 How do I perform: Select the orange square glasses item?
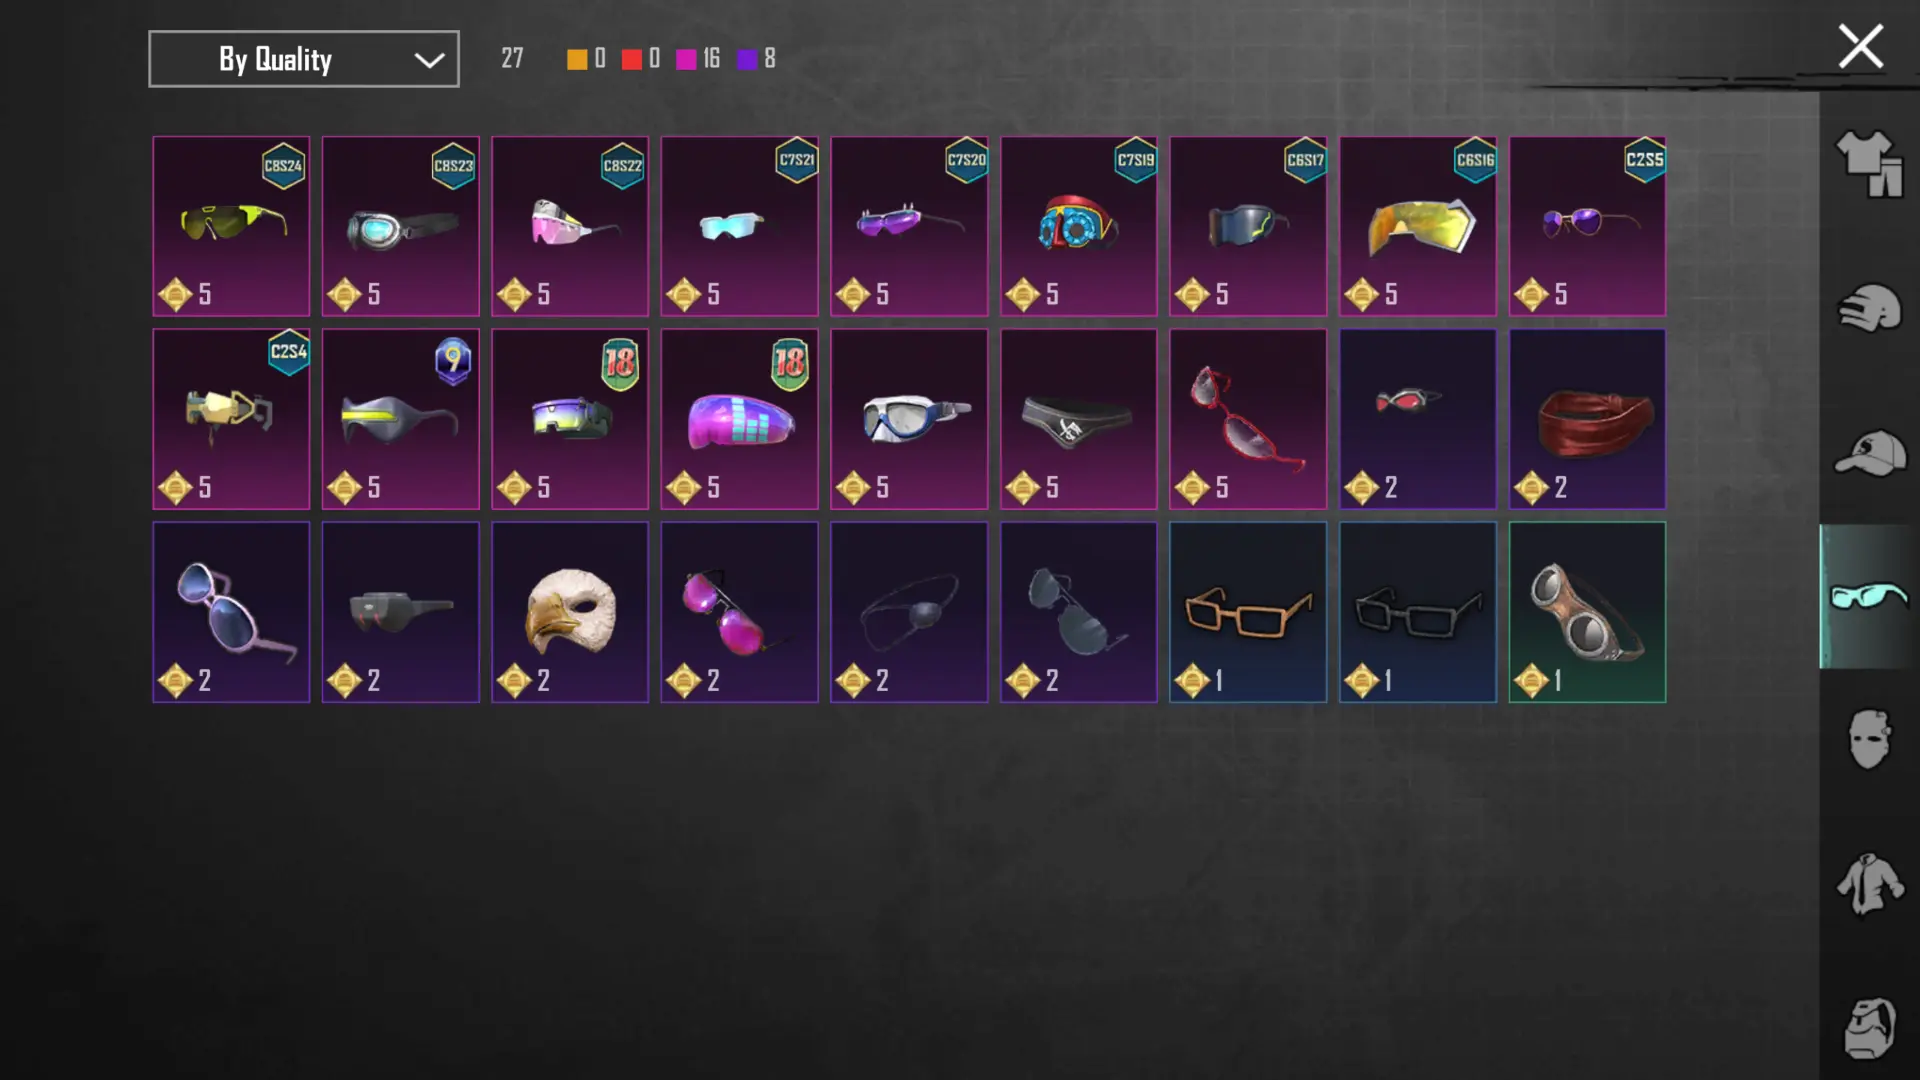[1248, 612]
